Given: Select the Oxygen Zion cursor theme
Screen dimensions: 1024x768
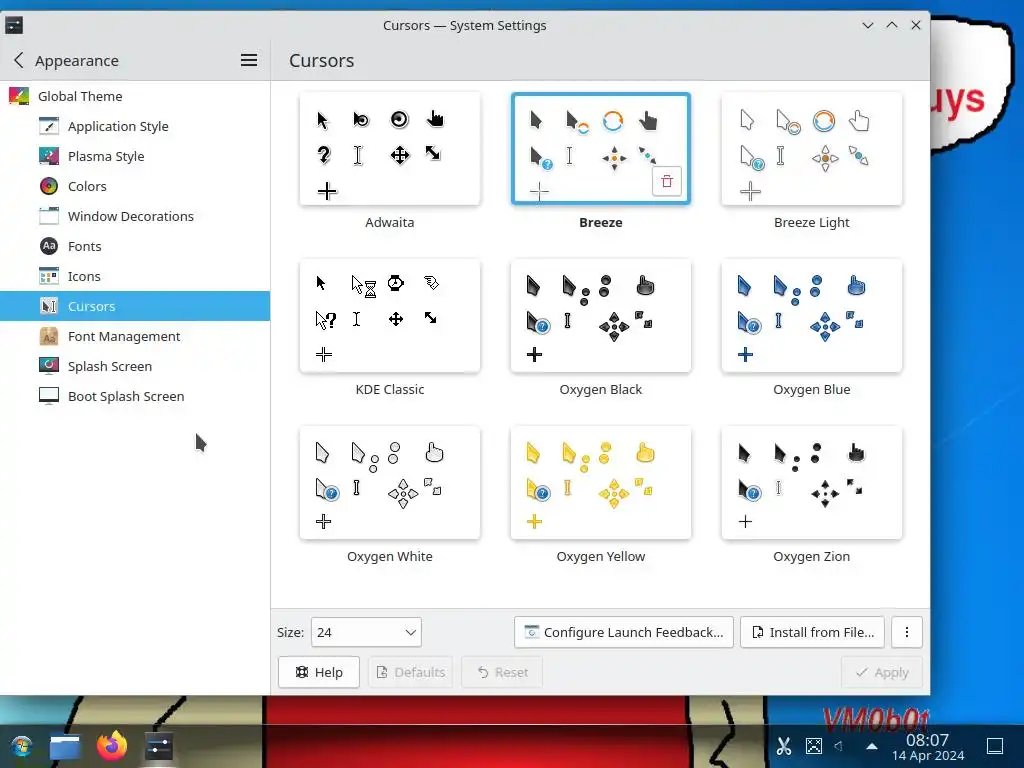Looking at the screenshot, I should (x=812, y=483).
